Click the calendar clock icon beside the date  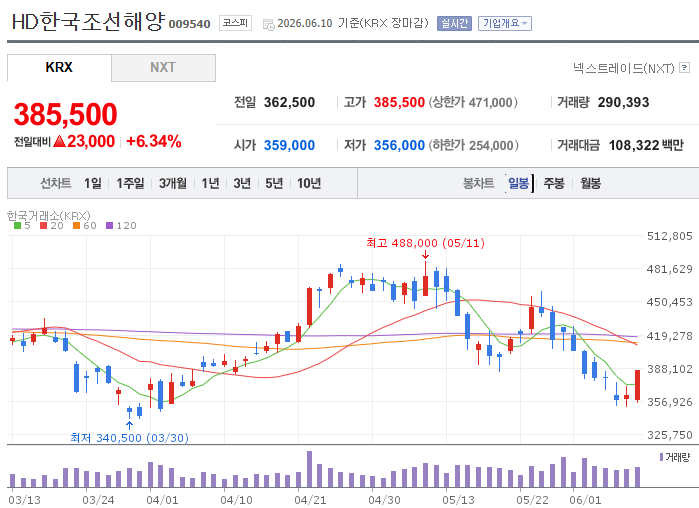(269, 25)
